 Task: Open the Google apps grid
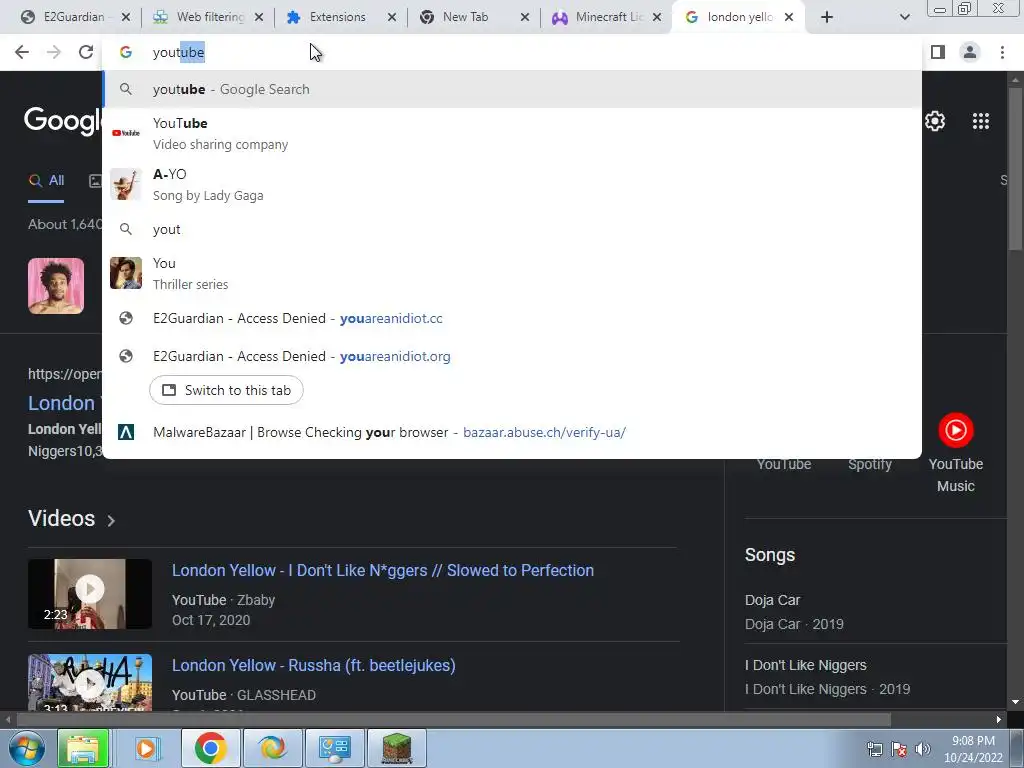[981, 121]
